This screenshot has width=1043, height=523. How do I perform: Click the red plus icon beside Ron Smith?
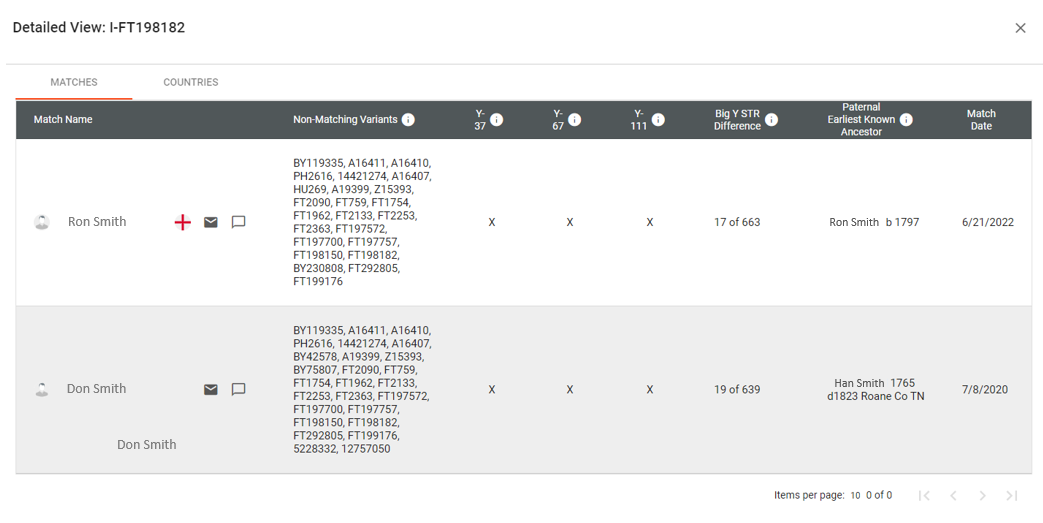tap(182, 222)
